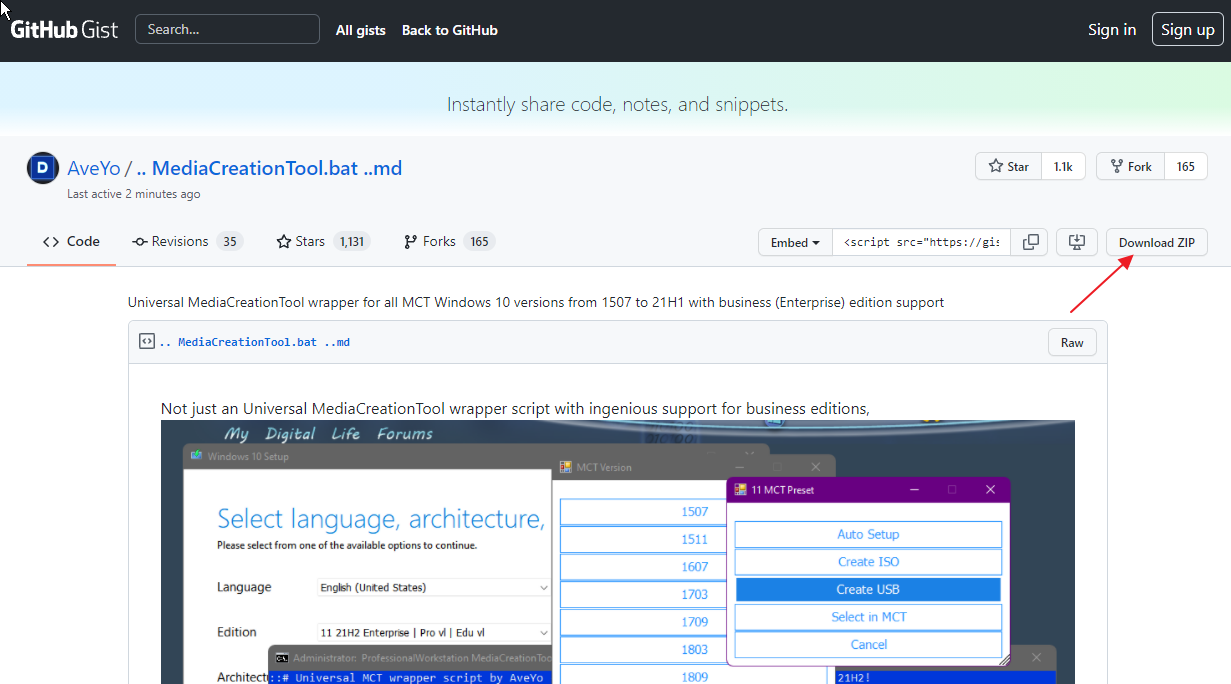
Task: Click version 1809 in MCT Version list
Action: click(694, 676)
